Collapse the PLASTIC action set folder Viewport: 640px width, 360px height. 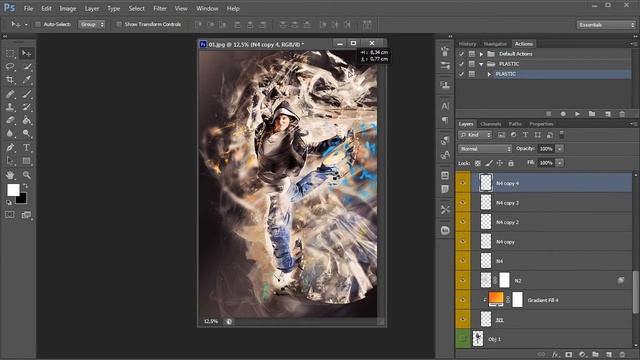coord(481,64)
